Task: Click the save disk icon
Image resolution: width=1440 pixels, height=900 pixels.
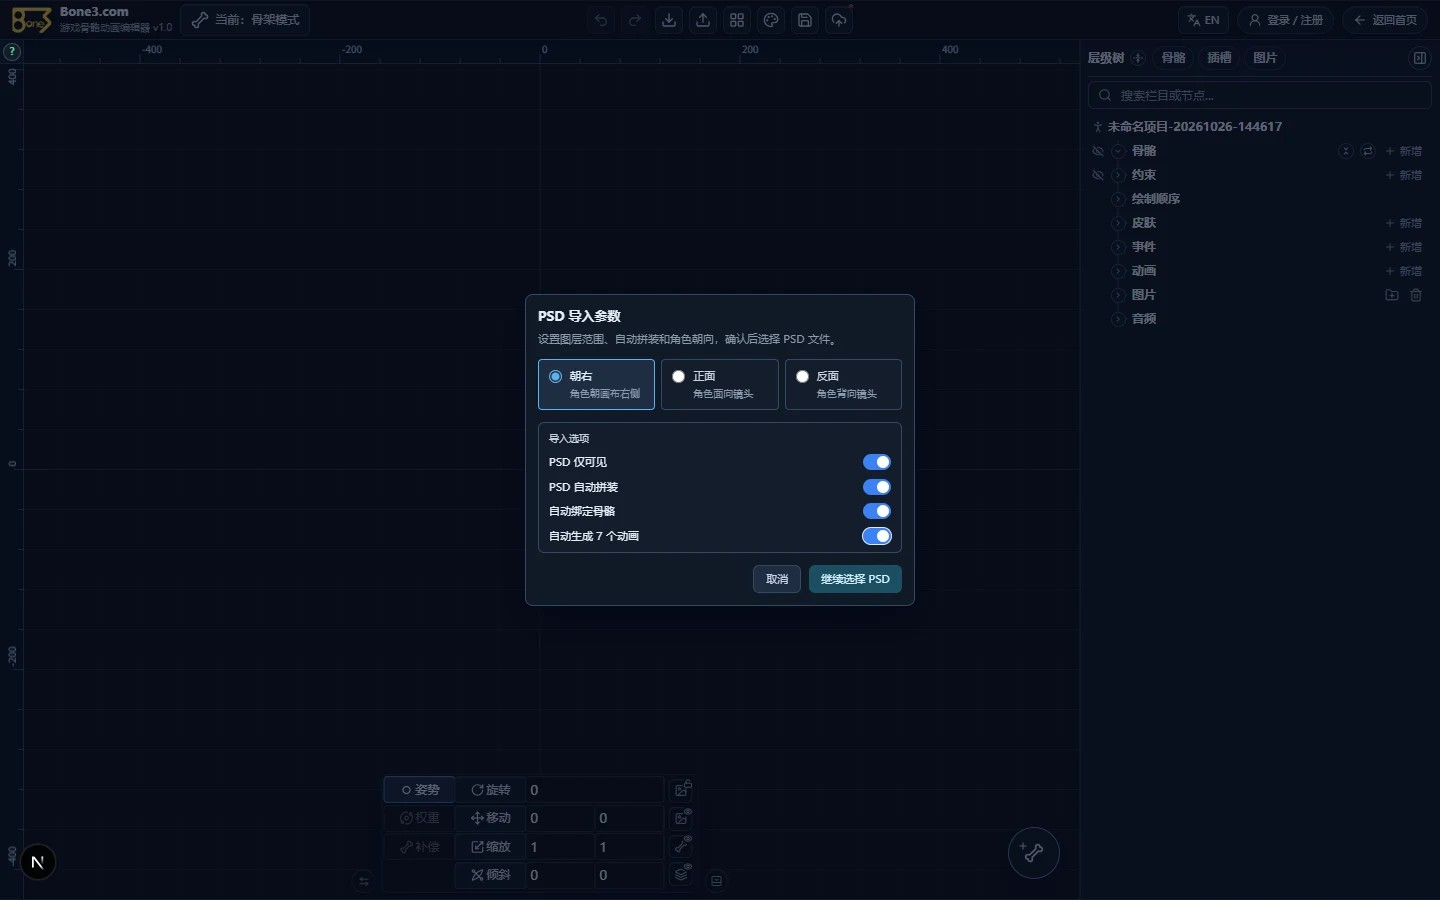Action: click(805, 20)
